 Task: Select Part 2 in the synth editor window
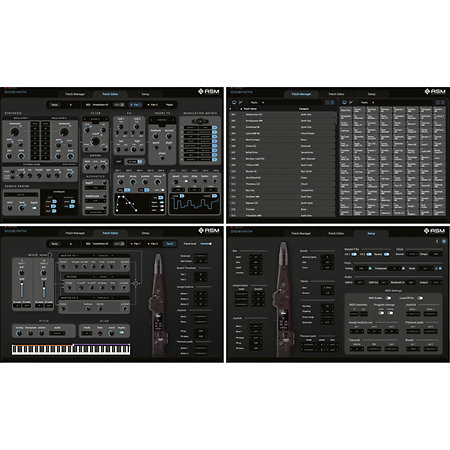tap(153, 105)
